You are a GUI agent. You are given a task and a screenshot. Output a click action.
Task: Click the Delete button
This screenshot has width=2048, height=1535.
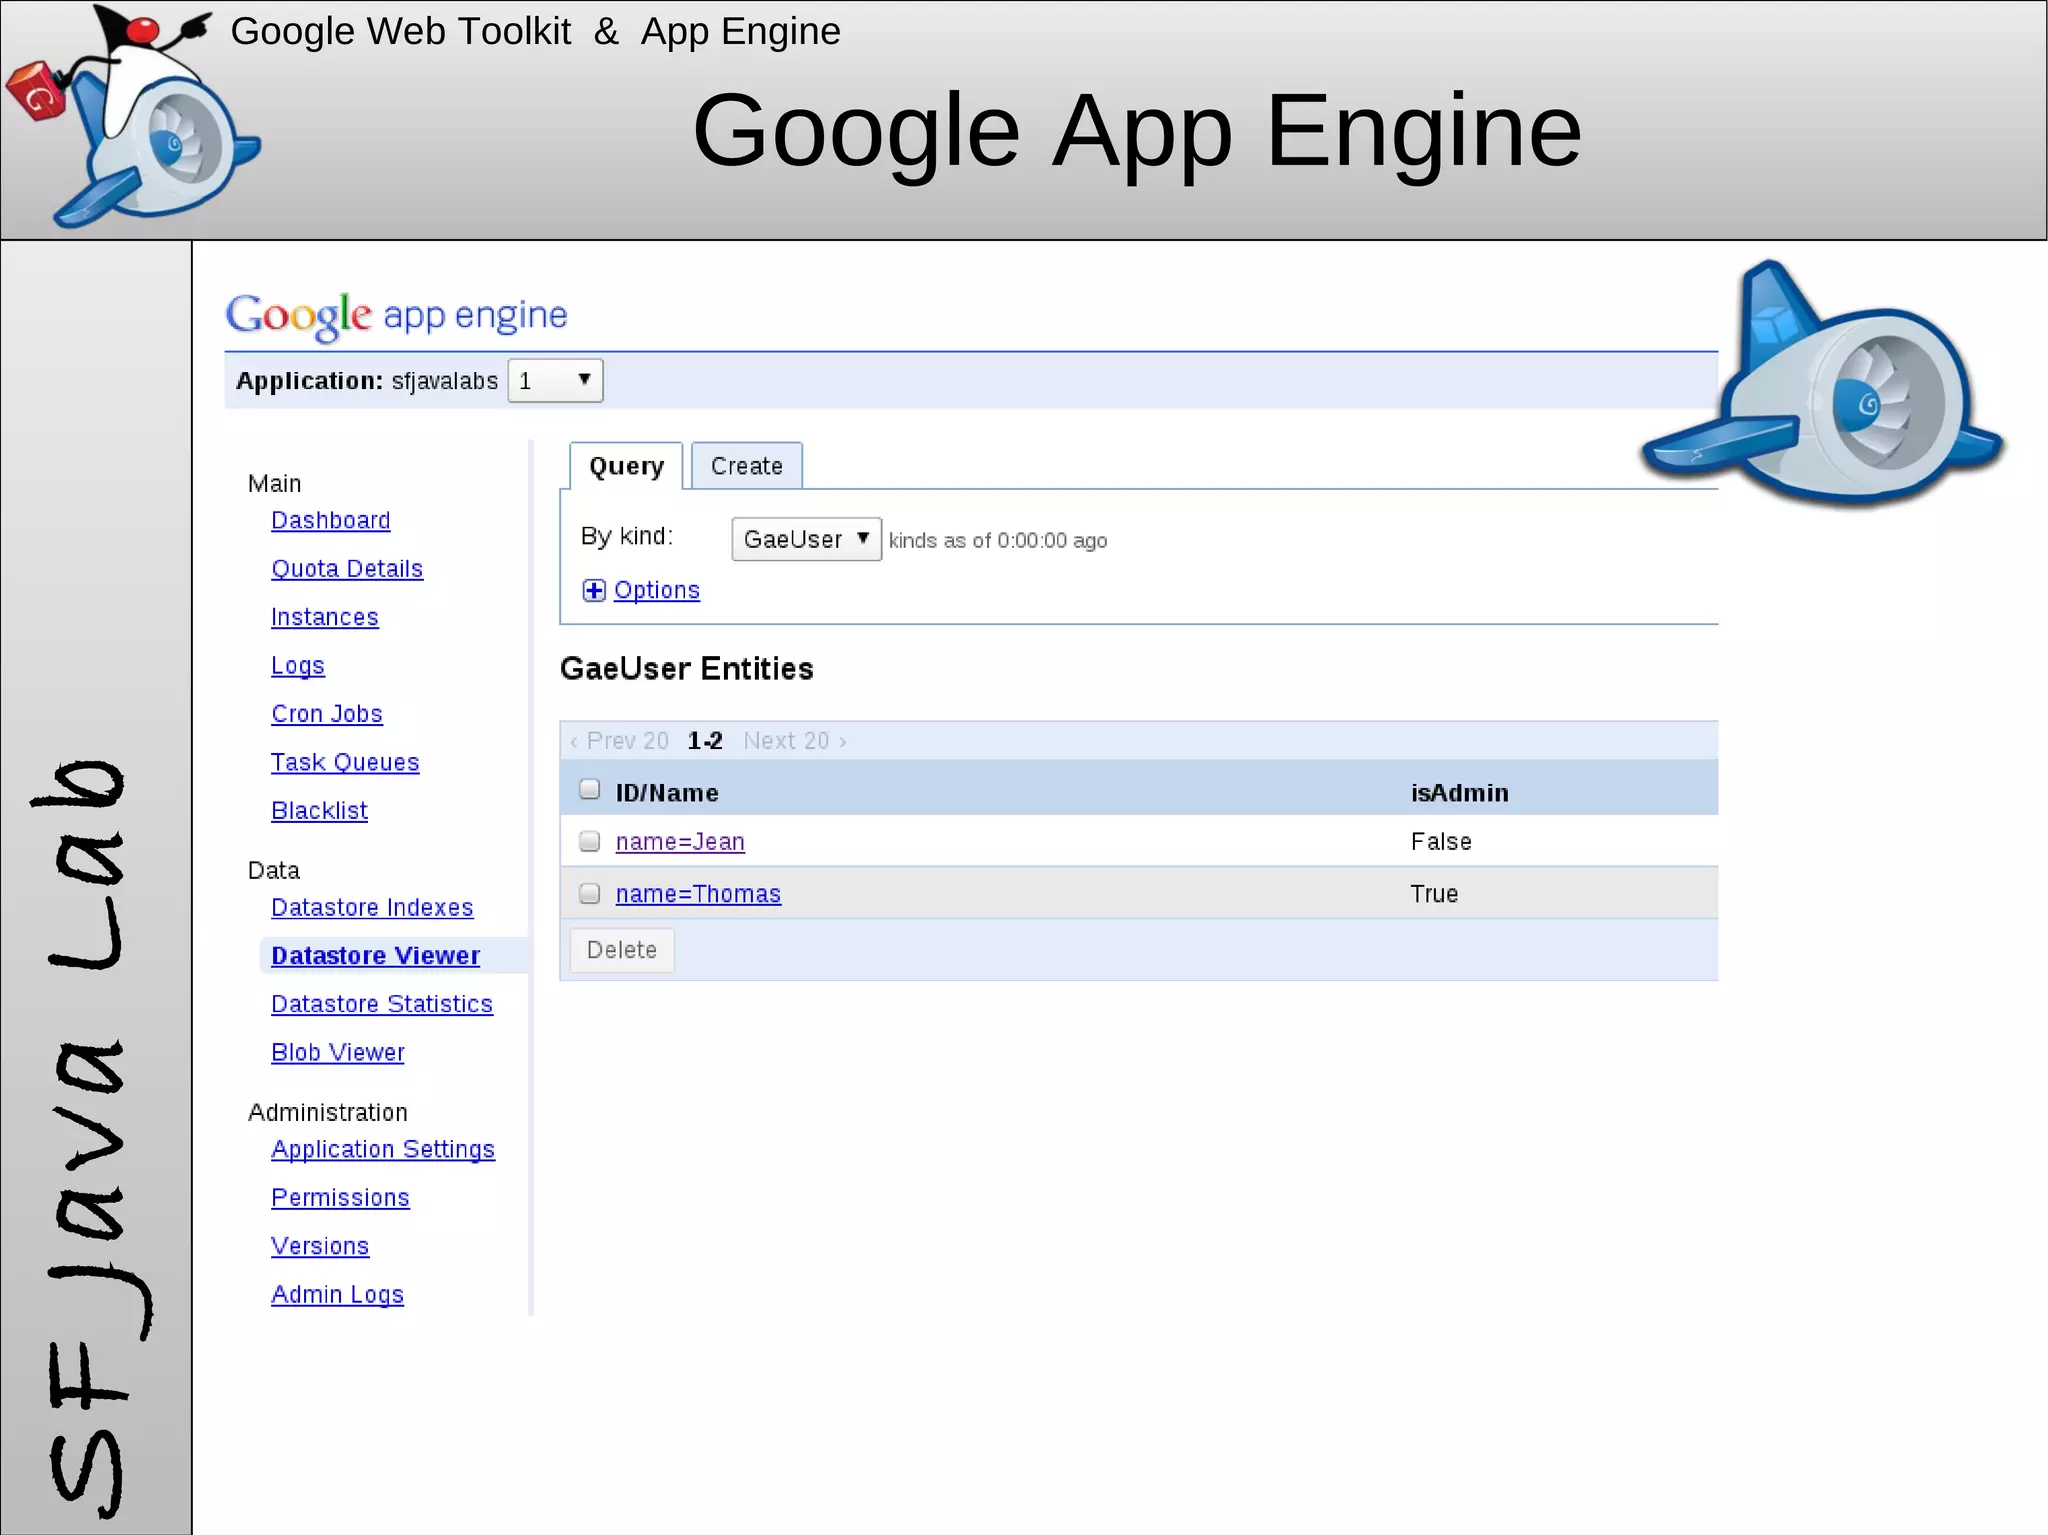622,950
